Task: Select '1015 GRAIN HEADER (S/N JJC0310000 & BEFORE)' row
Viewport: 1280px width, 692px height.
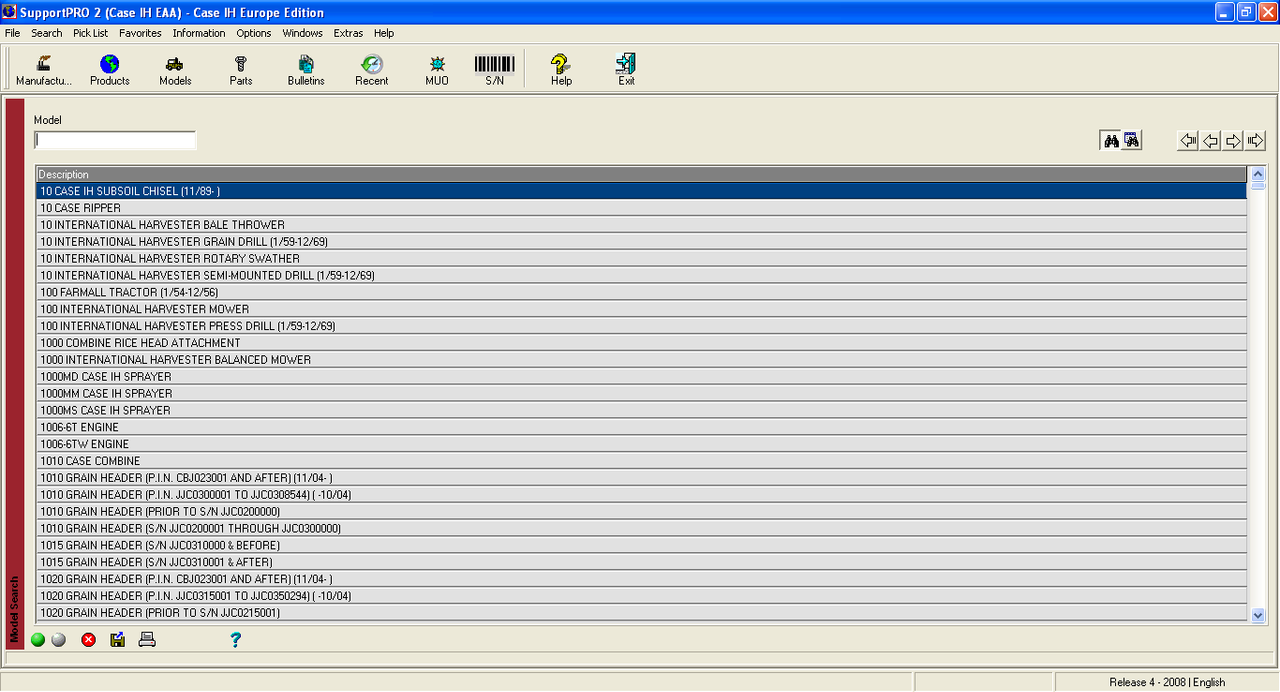Action: point(642,545)
